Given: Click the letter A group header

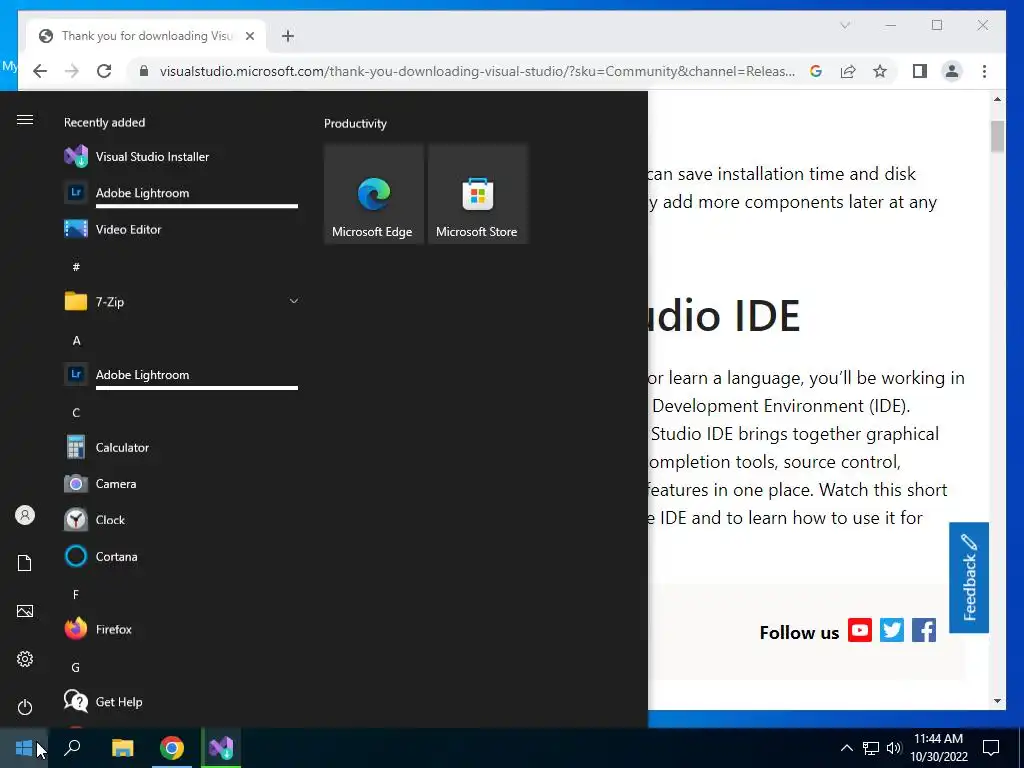Looking at the screenshot, I should 76,340.
